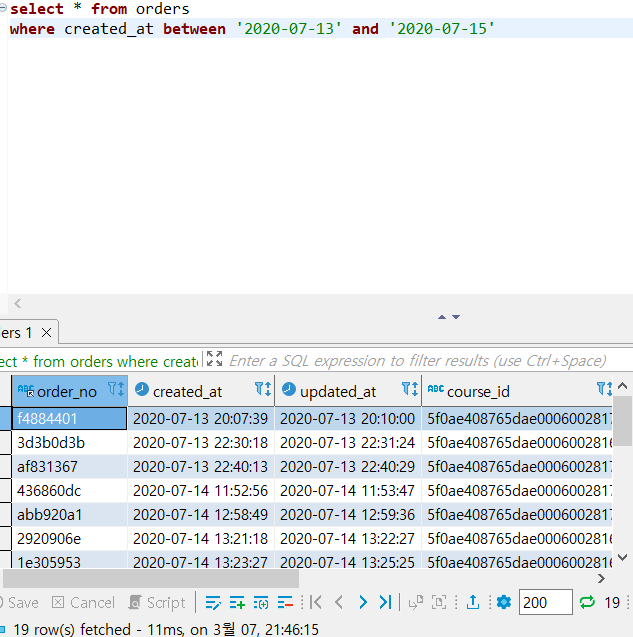Click the order_no column header

[69, 391]
